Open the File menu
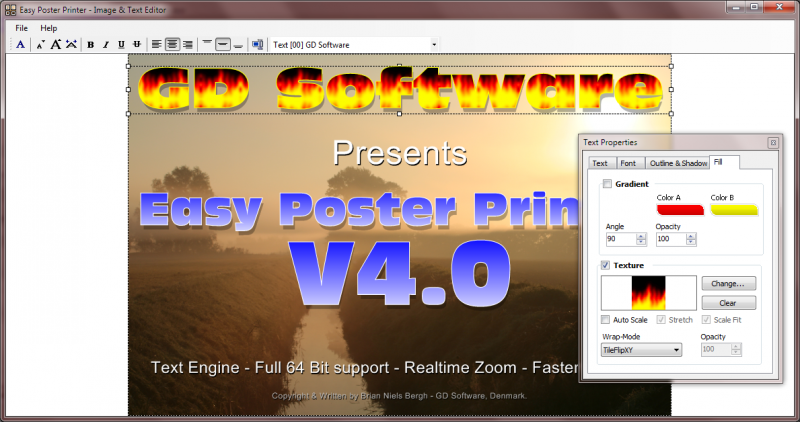 click(21, 28)
